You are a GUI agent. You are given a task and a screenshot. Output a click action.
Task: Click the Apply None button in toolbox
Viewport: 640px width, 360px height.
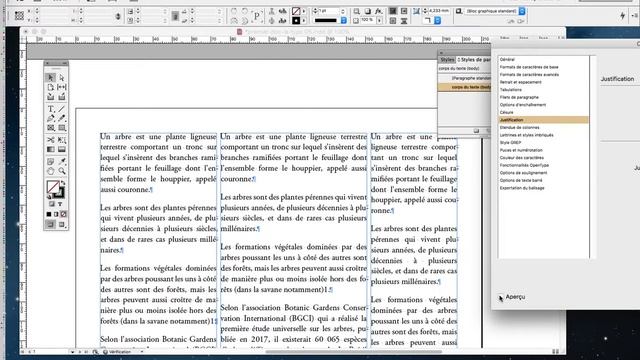[x=64, y=214]
